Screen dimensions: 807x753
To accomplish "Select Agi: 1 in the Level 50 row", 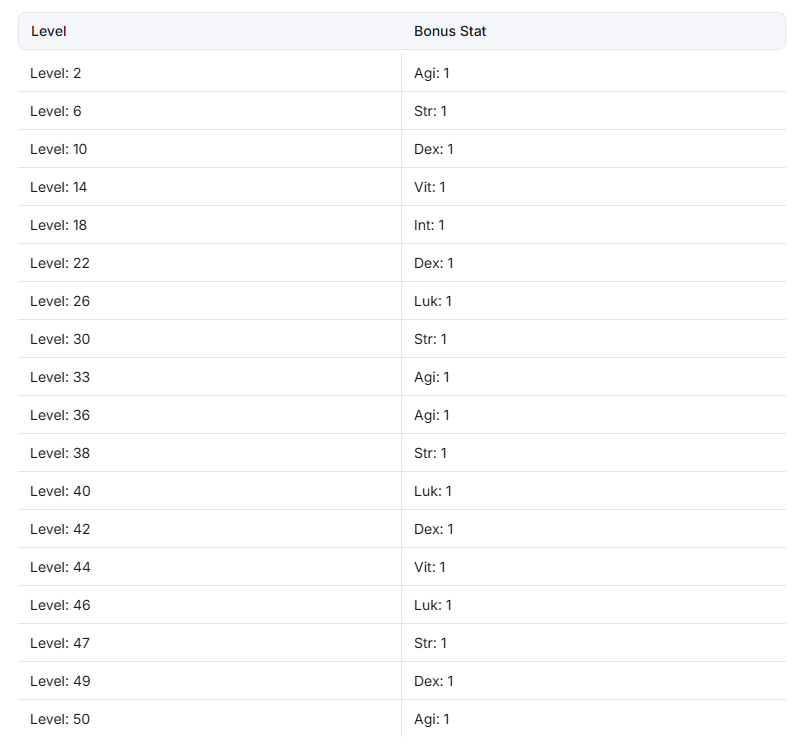I will tap(432, 720).
